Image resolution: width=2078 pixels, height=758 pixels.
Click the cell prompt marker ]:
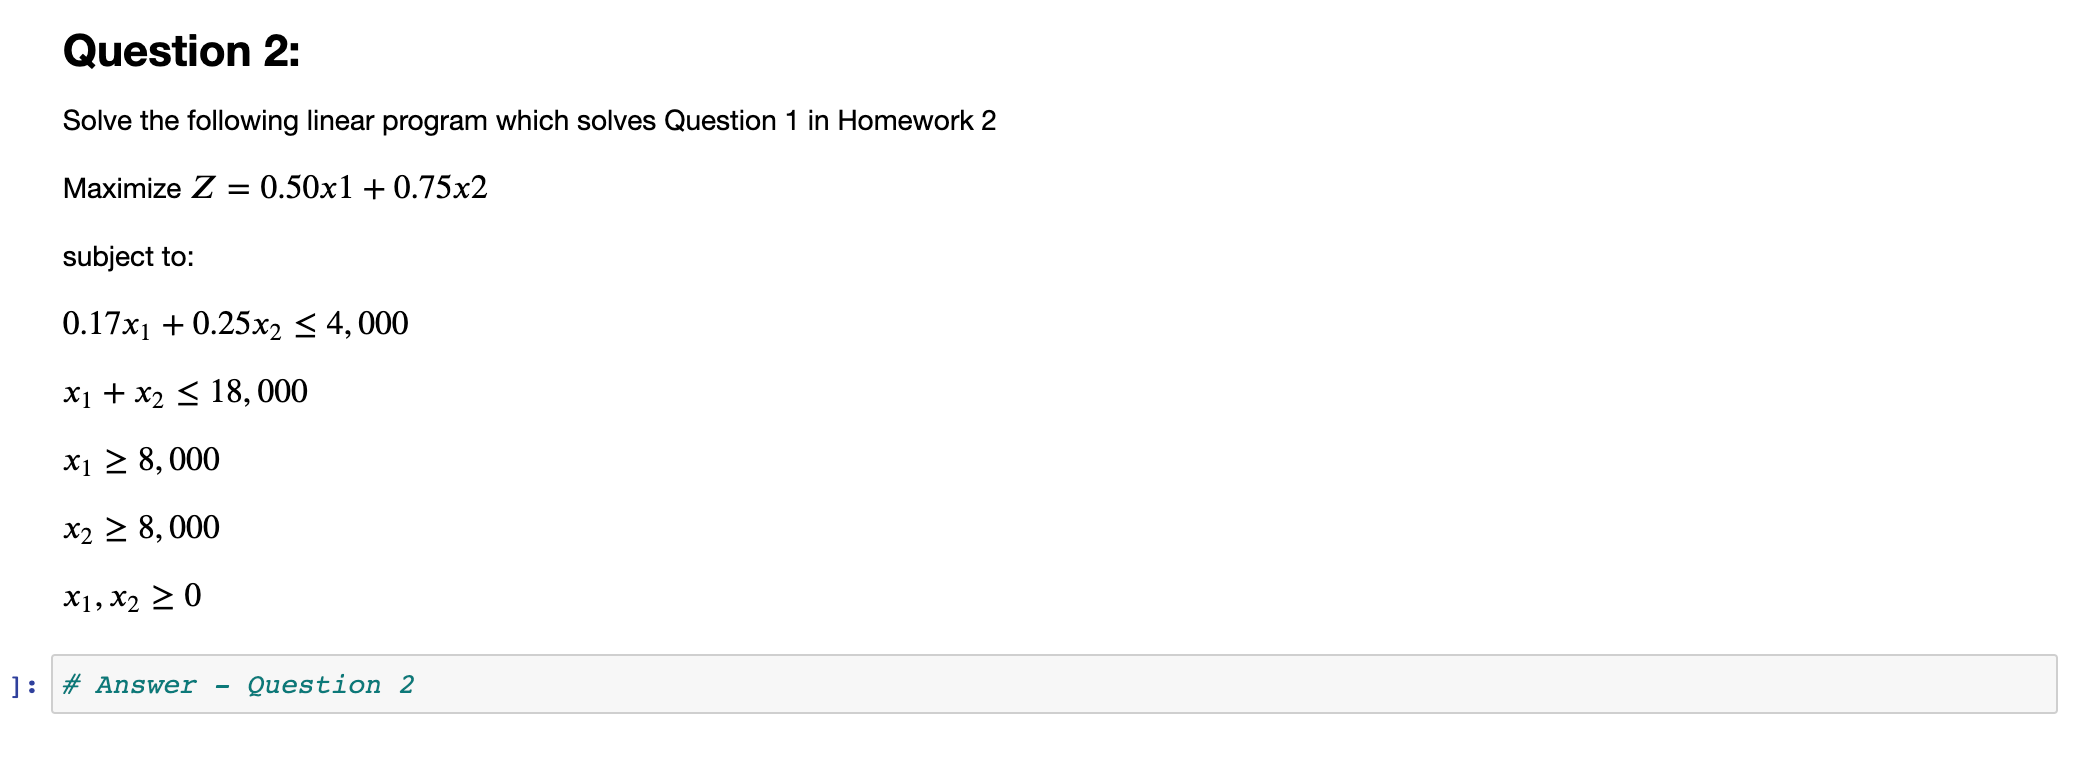[x=22, y=685]
